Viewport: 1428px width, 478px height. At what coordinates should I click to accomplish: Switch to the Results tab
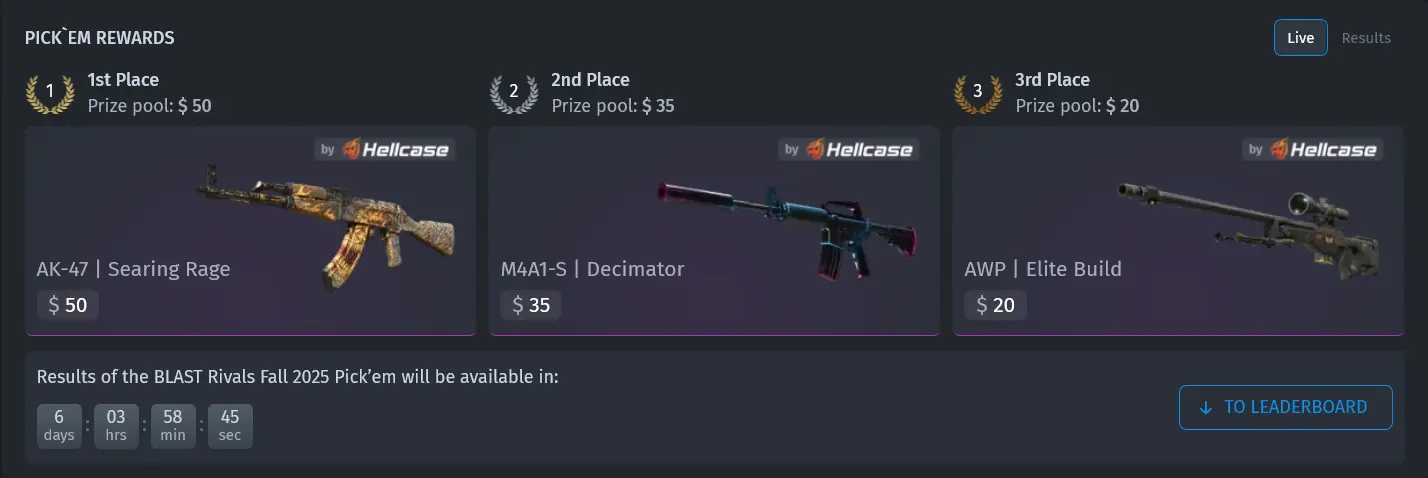pyautogui.click(x=1366, y=38)
